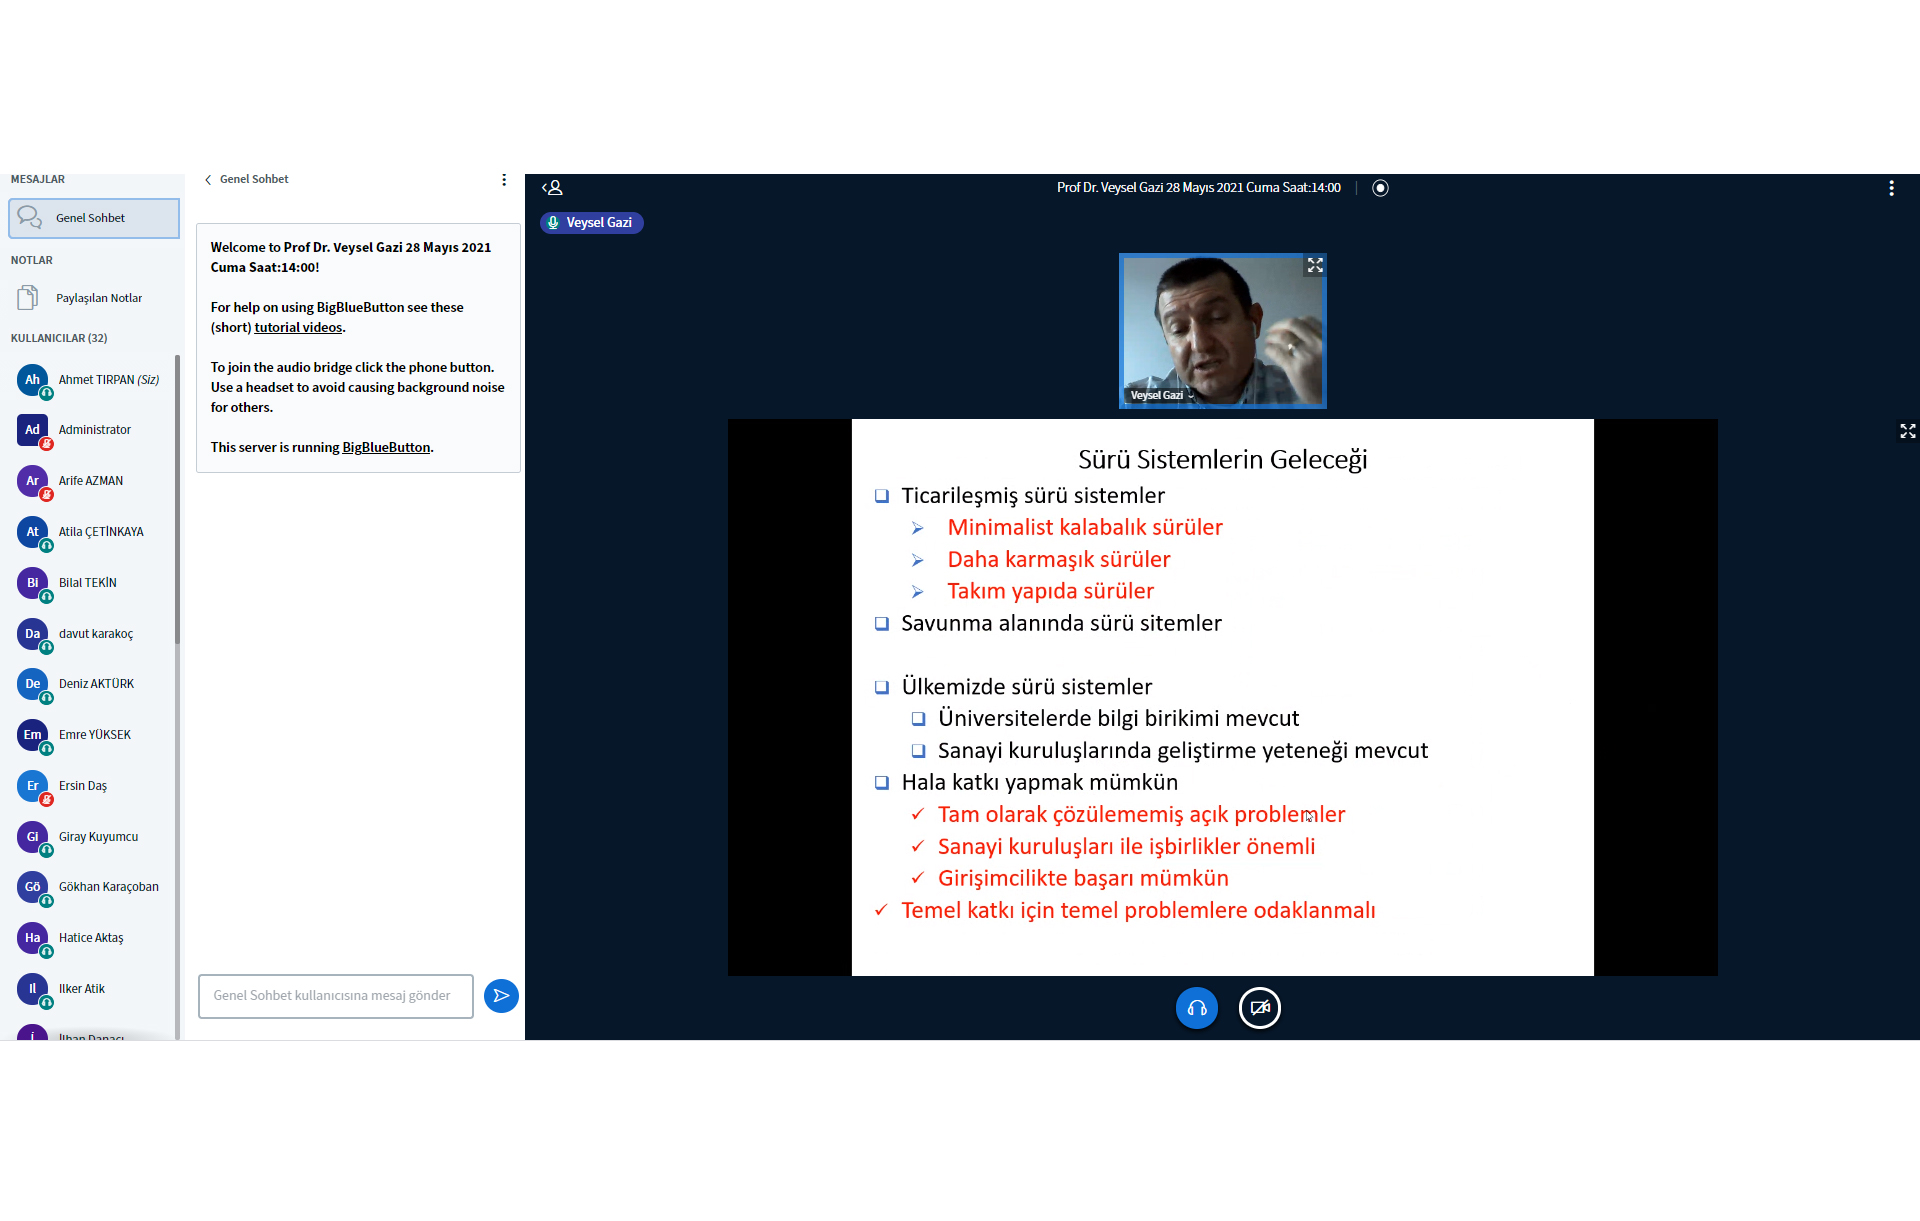Screen dimensions: 1920x1221
Task: Click the Veysel Gazi talking indicator
Action: point(592,223)
